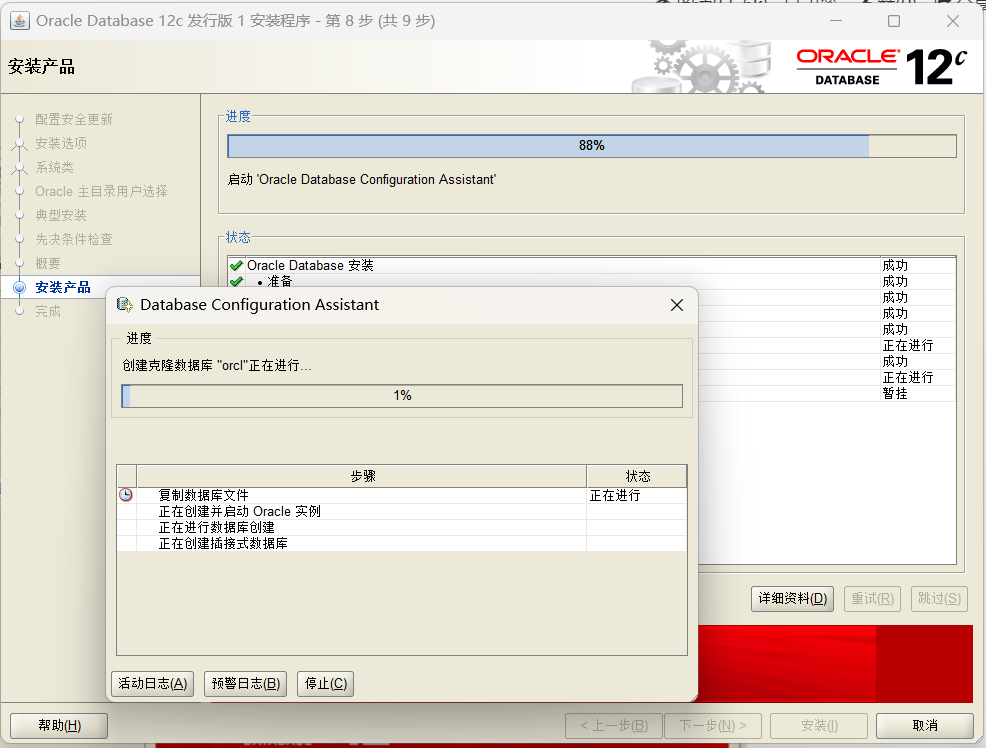Open the 活动日志(A) activity log
The image size is (986, 748).
point(153,683)
